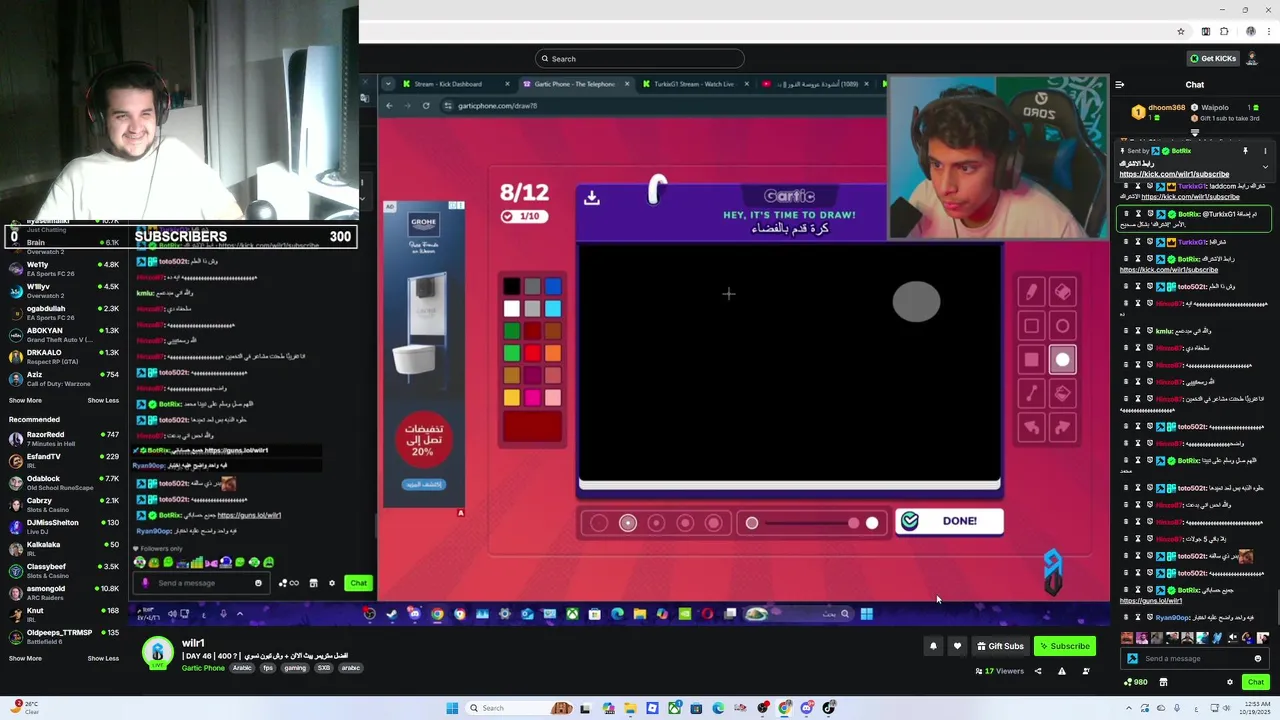Viewport: 1280px width, 720px height.
Task: Redo the drawing stroke
Action: coord(1063,428)
